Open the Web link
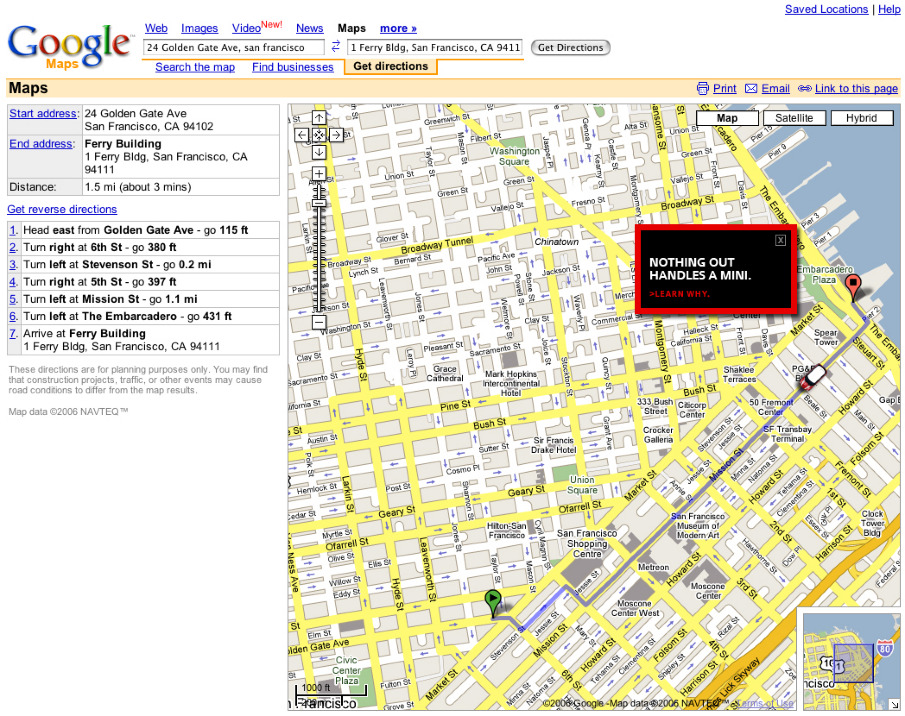 [x=156, y=28]
